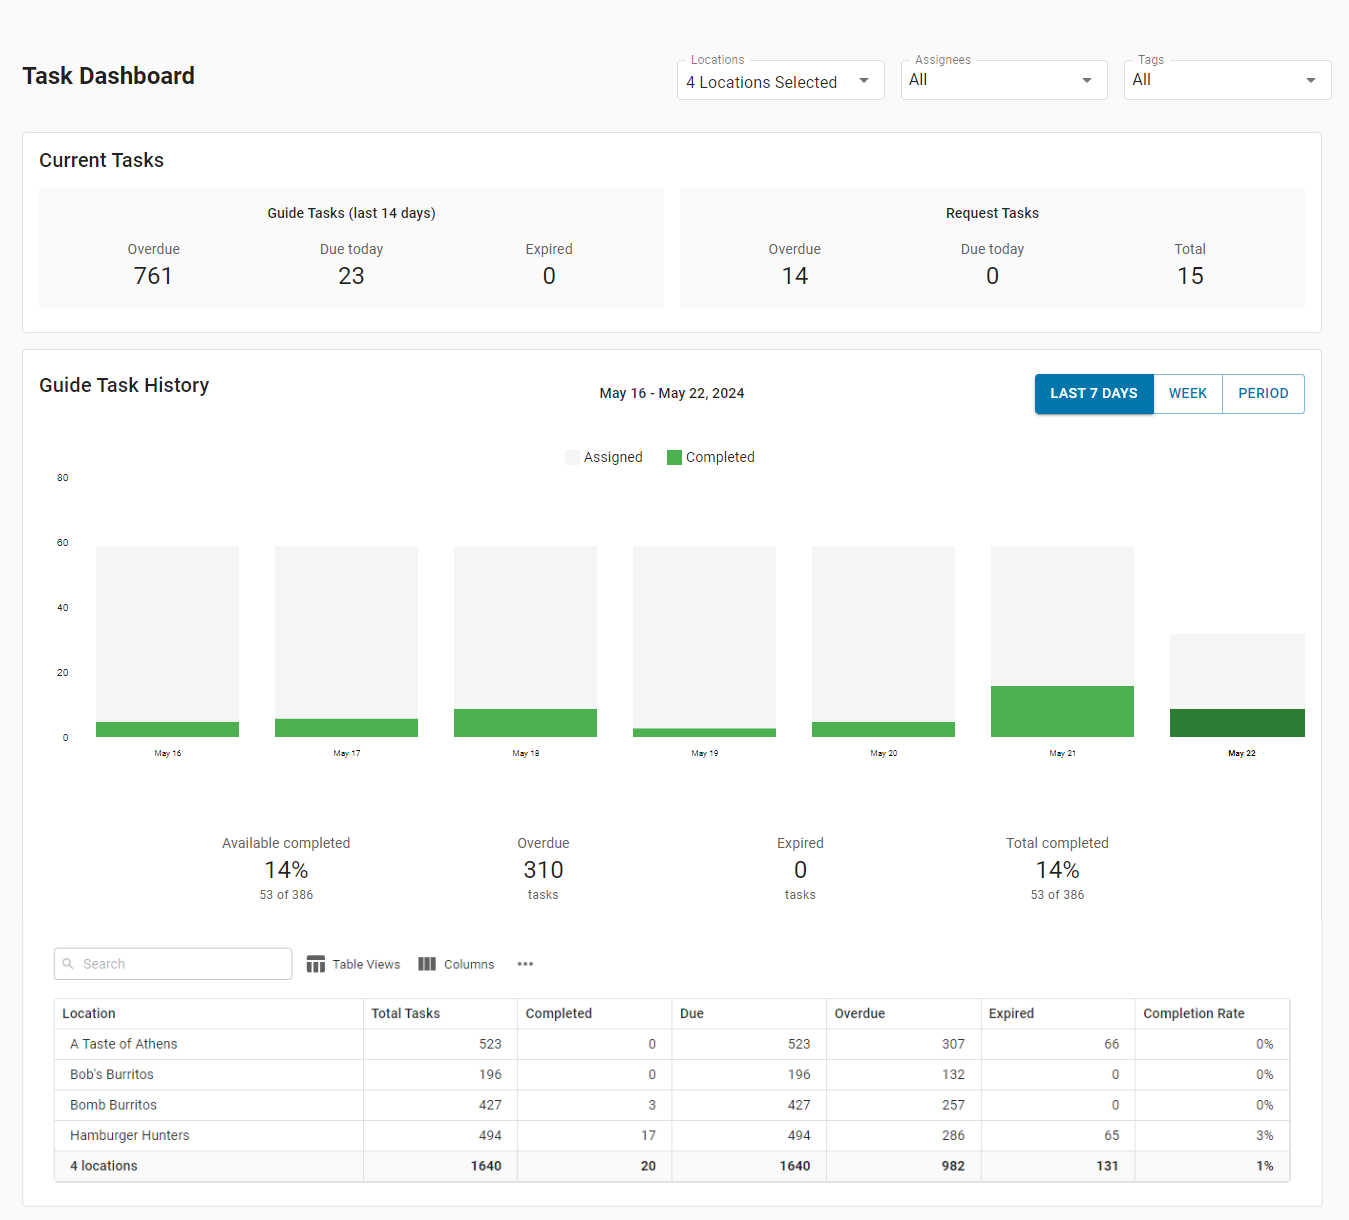
Task: Switch to the WEEK view
Action: point(1188,394)
